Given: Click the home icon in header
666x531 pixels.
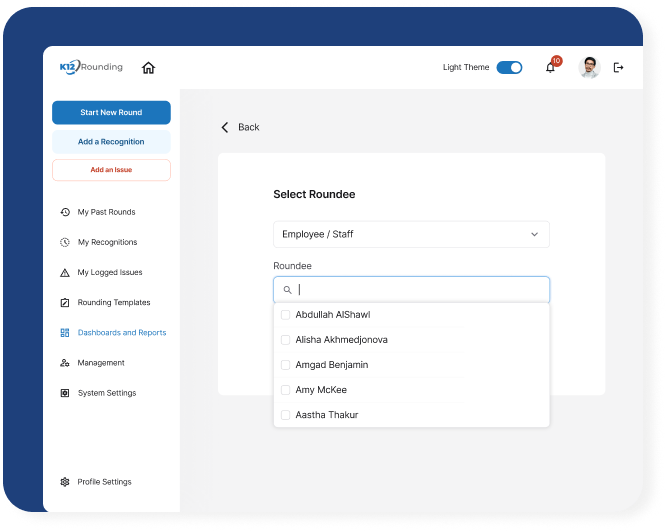Looking at the screenshot, I should tap(148, 68).
